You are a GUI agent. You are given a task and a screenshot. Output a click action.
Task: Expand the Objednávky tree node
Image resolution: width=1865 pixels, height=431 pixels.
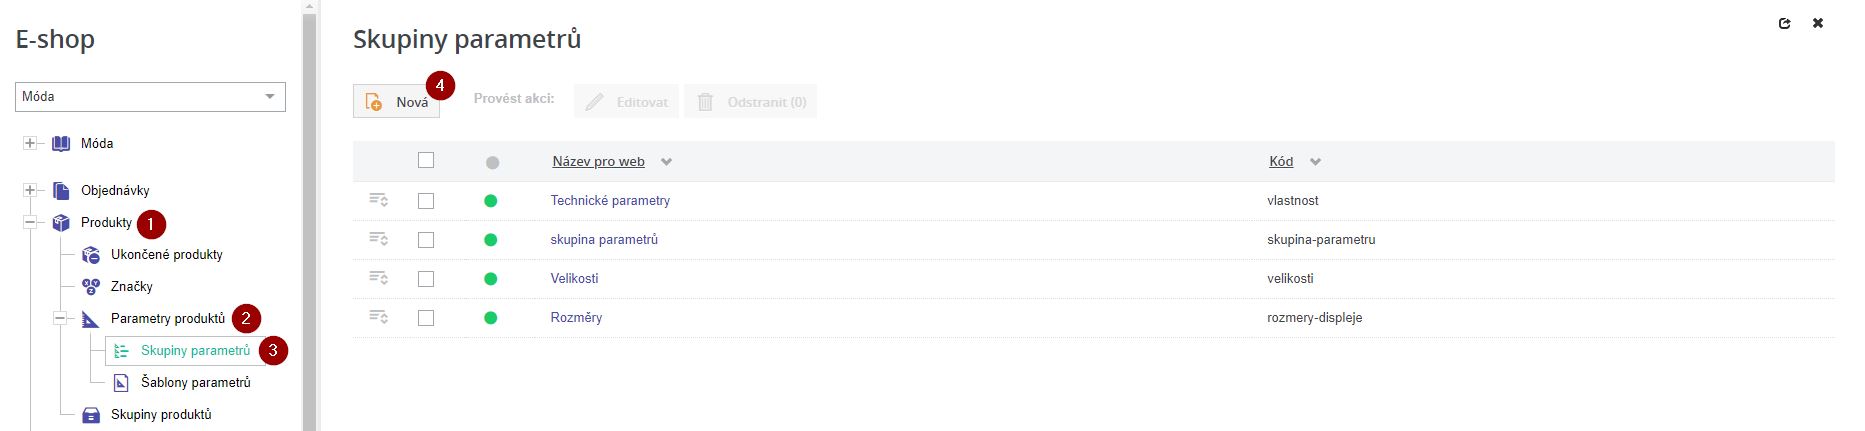click(30, 191)
